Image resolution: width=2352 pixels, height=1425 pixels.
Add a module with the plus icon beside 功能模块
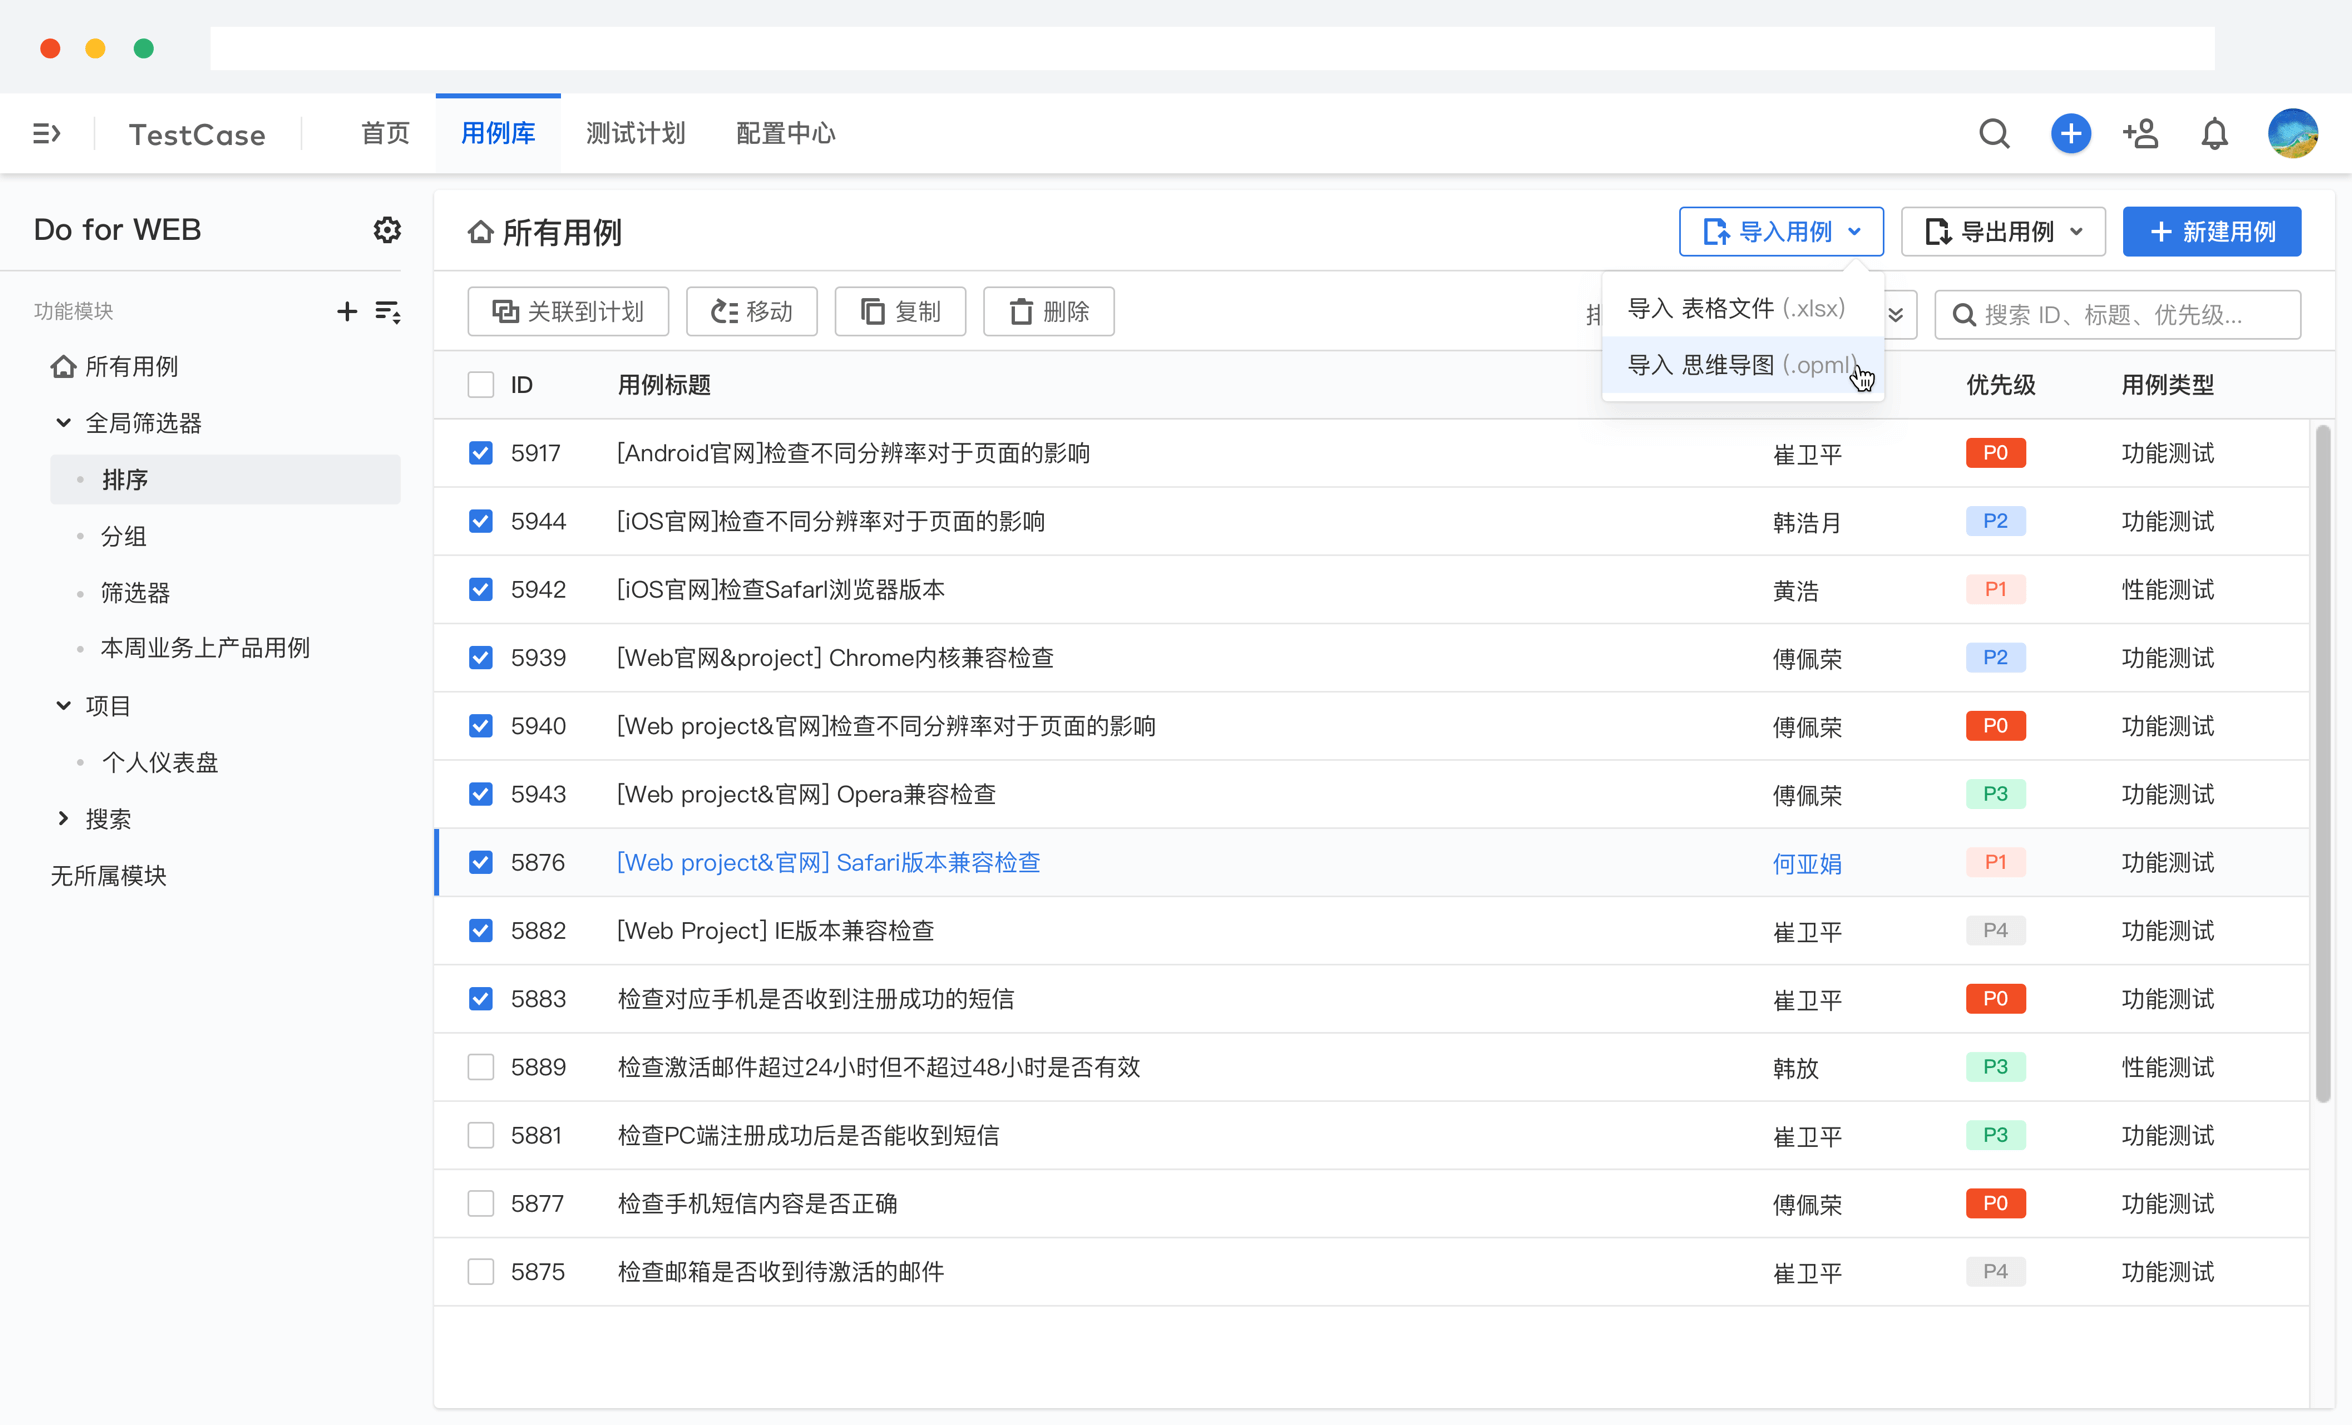[x=345, y=311]
